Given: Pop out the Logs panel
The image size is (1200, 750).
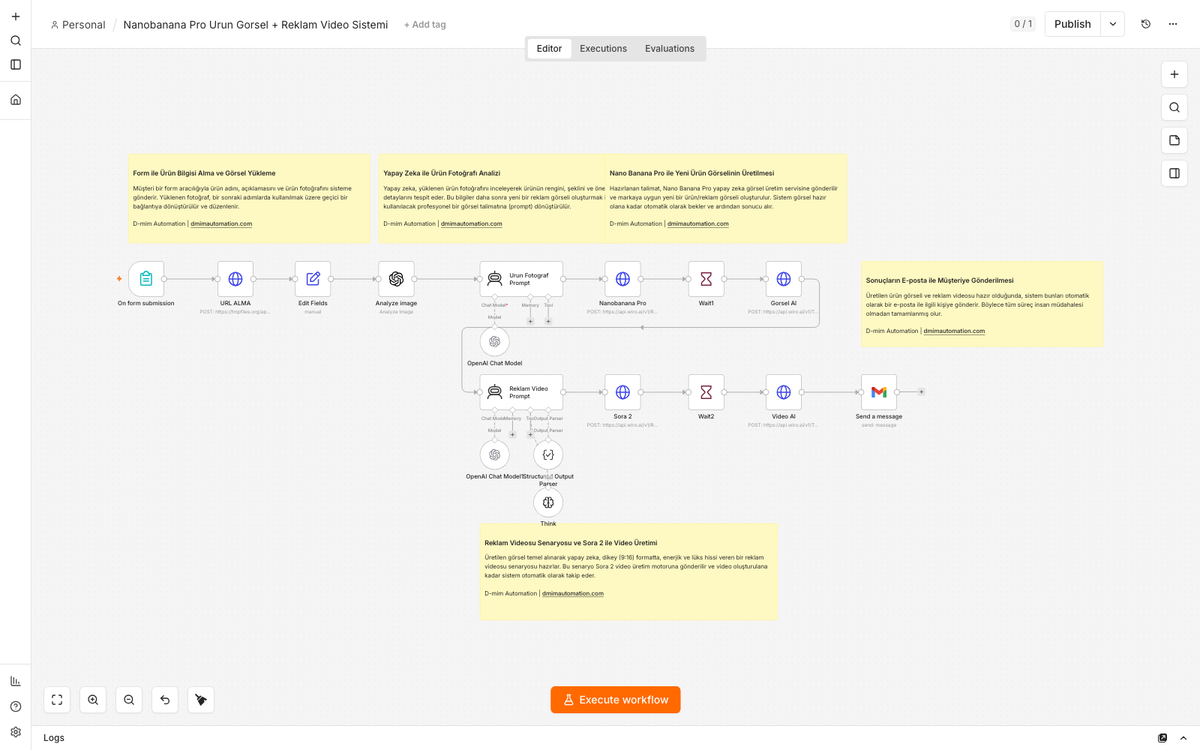Looking at the screenshot, I should (x=1162, y=738).
